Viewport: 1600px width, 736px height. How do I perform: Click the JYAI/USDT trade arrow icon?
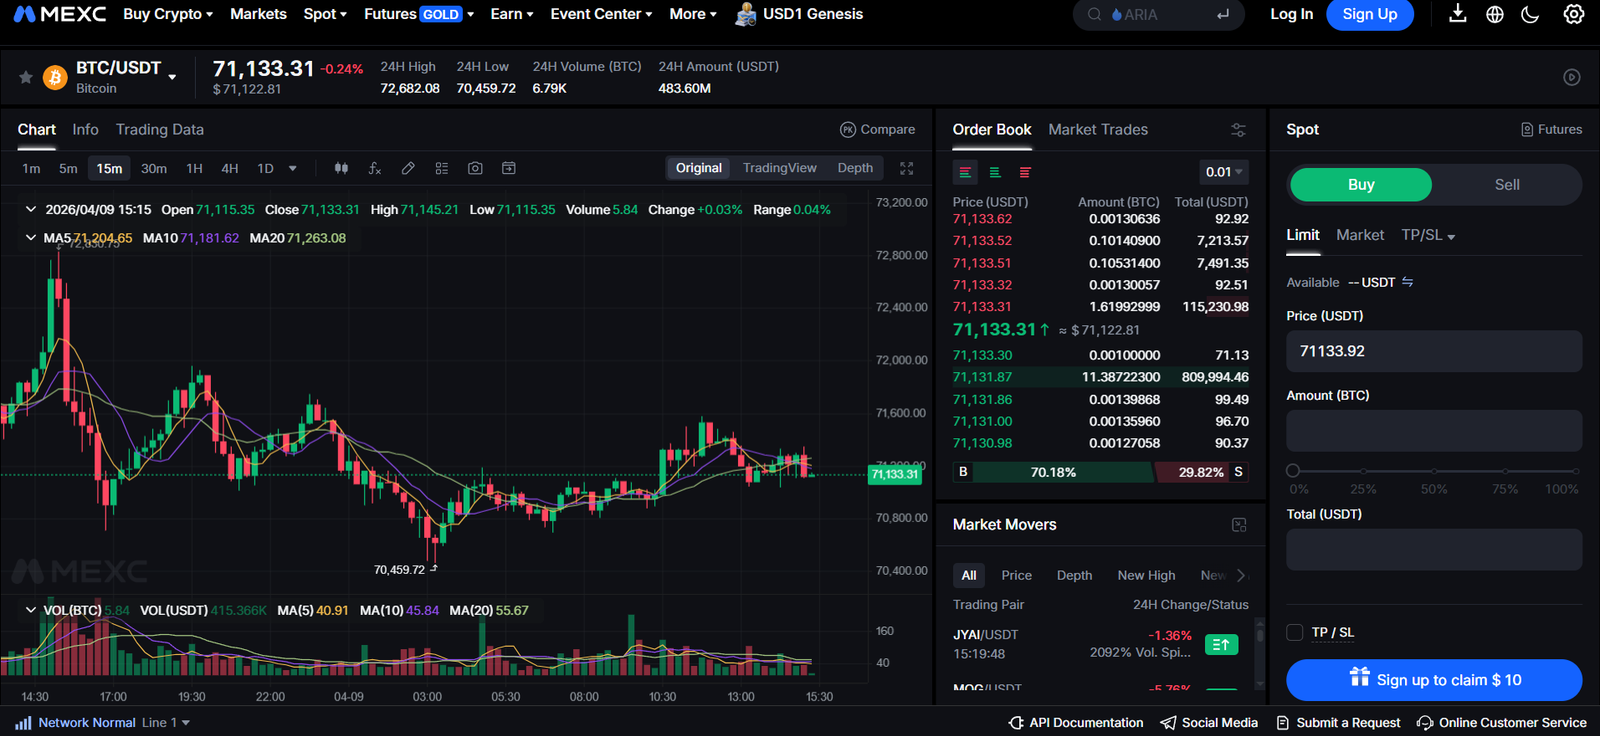[1222, 645]
